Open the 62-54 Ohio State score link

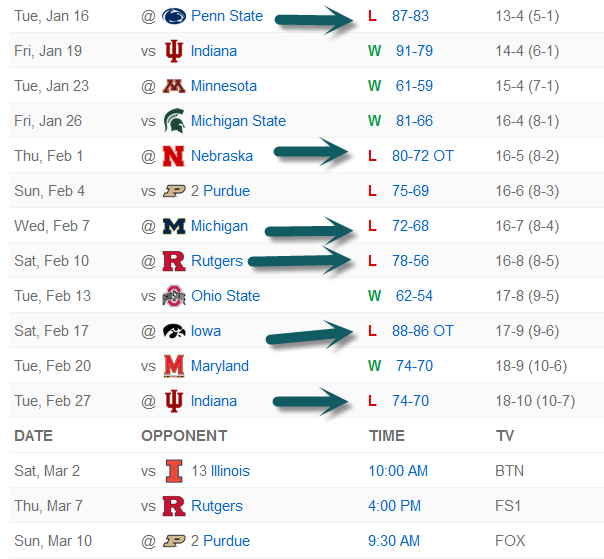pos(414,296)
